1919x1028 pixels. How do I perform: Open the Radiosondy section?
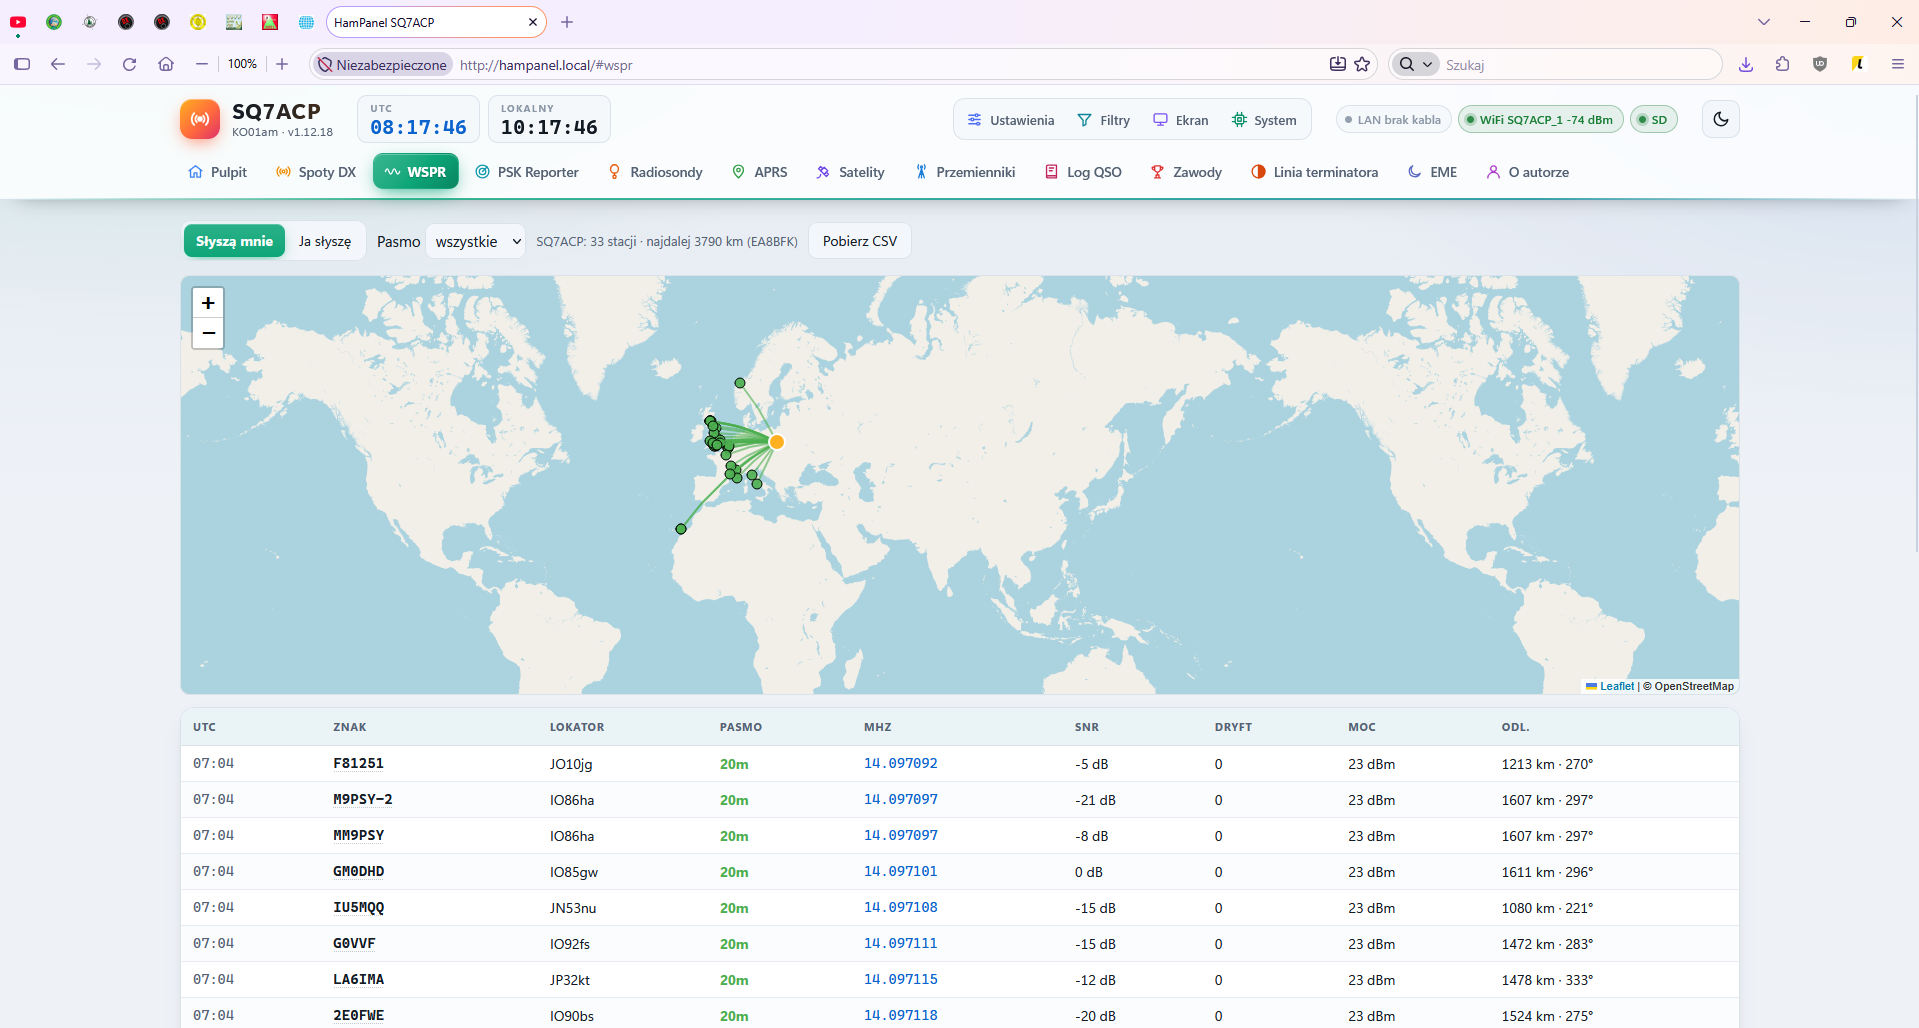coord(655,172)
